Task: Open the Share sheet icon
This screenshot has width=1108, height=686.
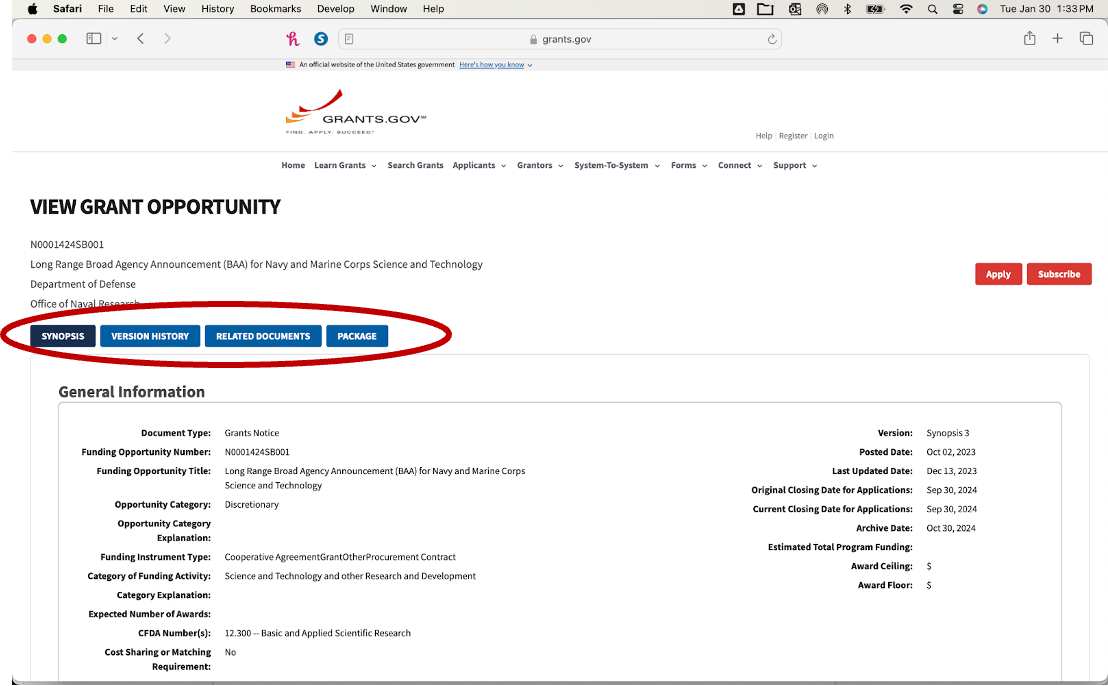Action: point(1030,38)
